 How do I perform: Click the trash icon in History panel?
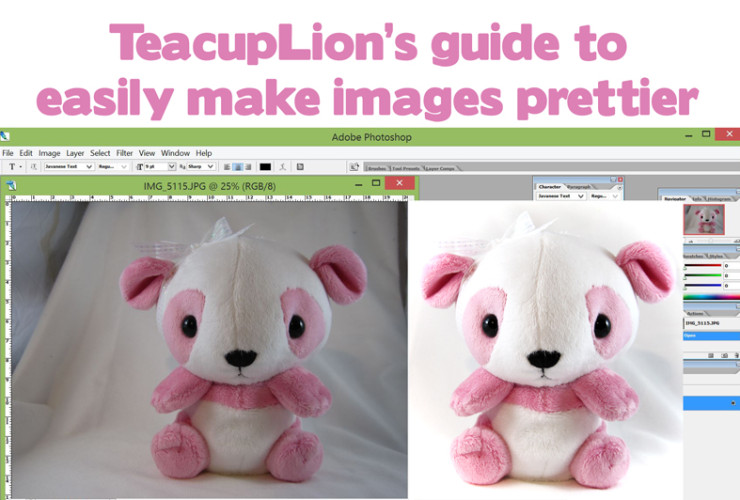click(737, 356)
